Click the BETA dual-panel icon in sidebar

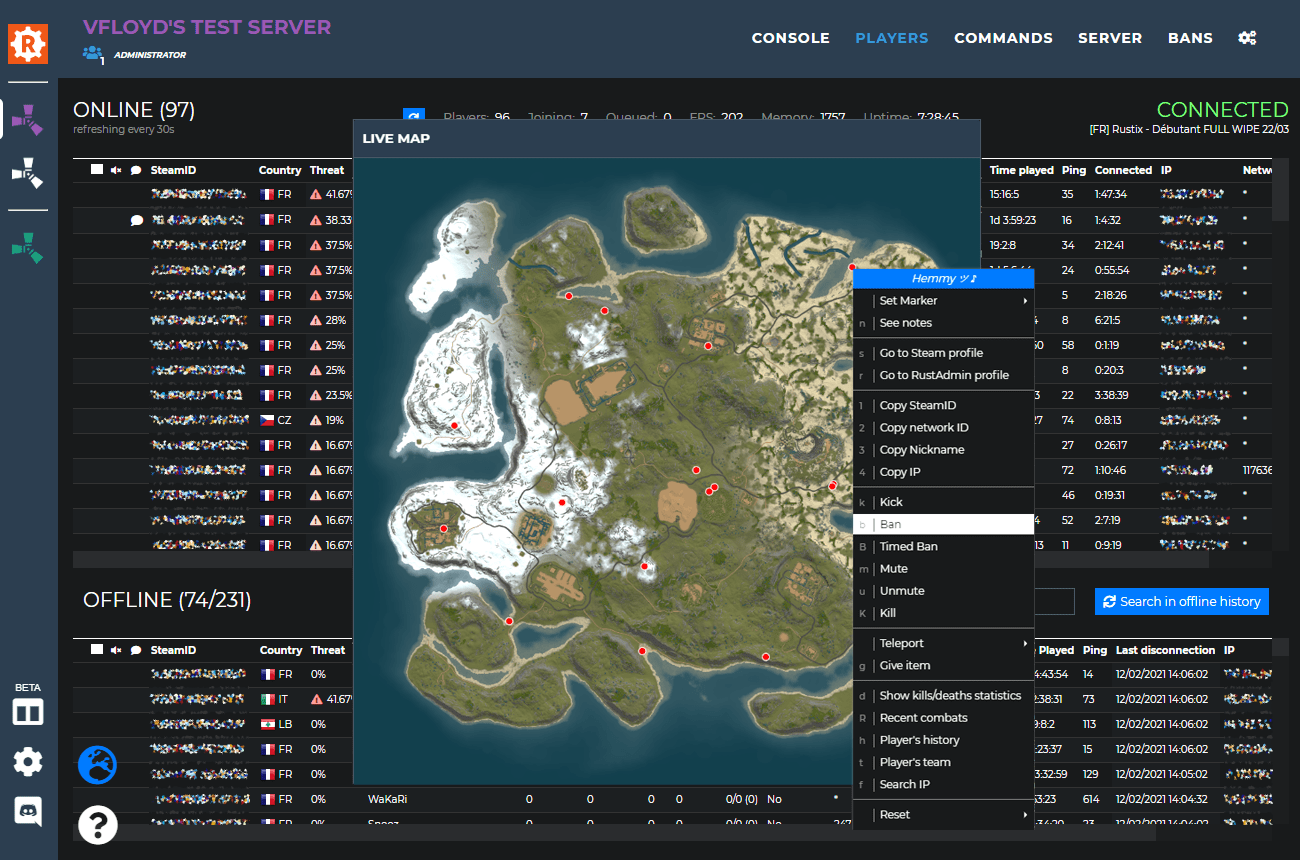tap(27, 712)
